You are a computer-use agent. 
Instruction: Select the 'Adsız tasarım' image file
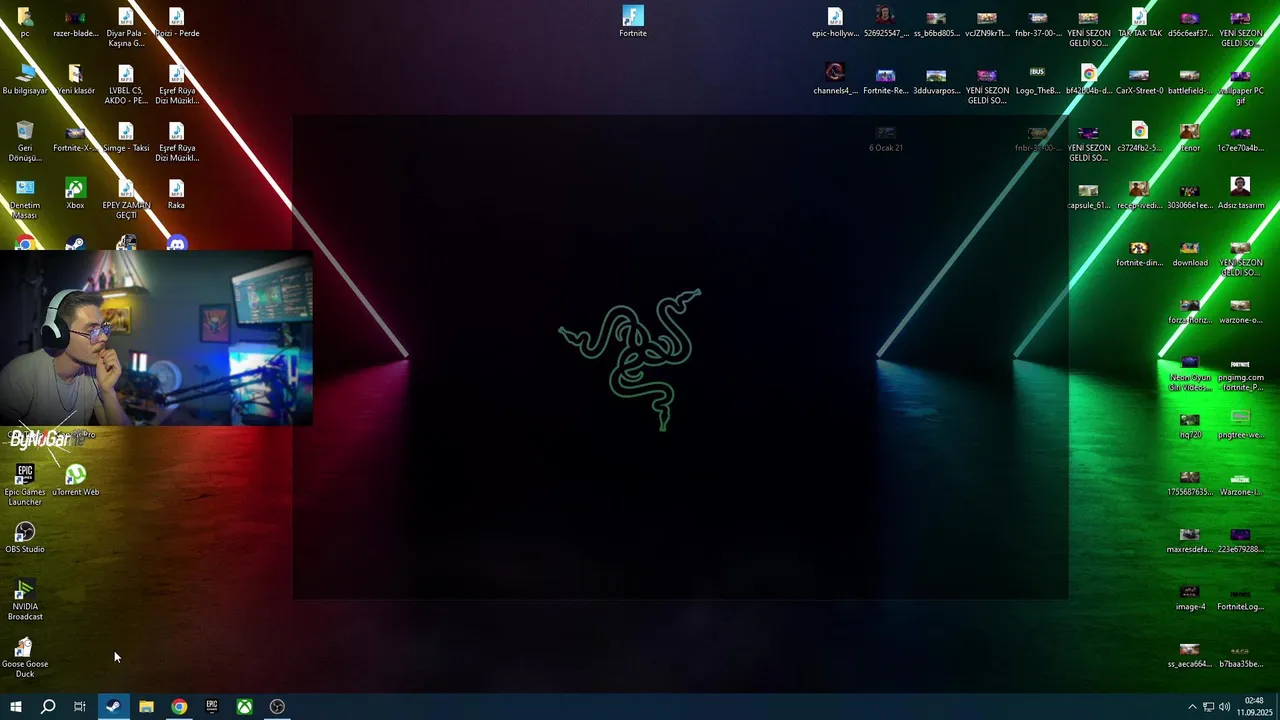1240,195
